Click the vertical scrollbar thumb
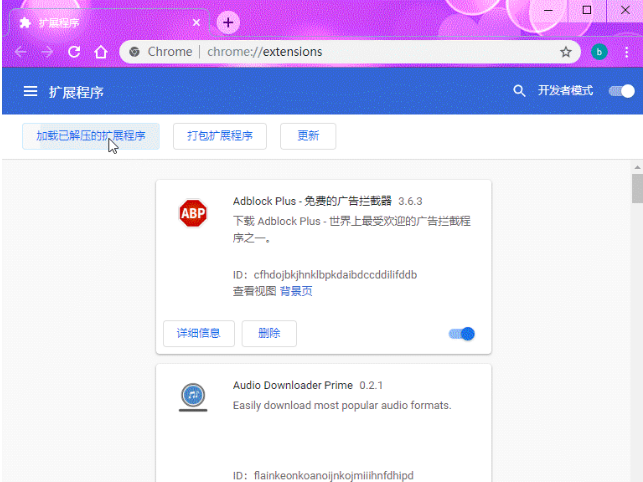This screenshot has width=643, height=482. [637, 188]
